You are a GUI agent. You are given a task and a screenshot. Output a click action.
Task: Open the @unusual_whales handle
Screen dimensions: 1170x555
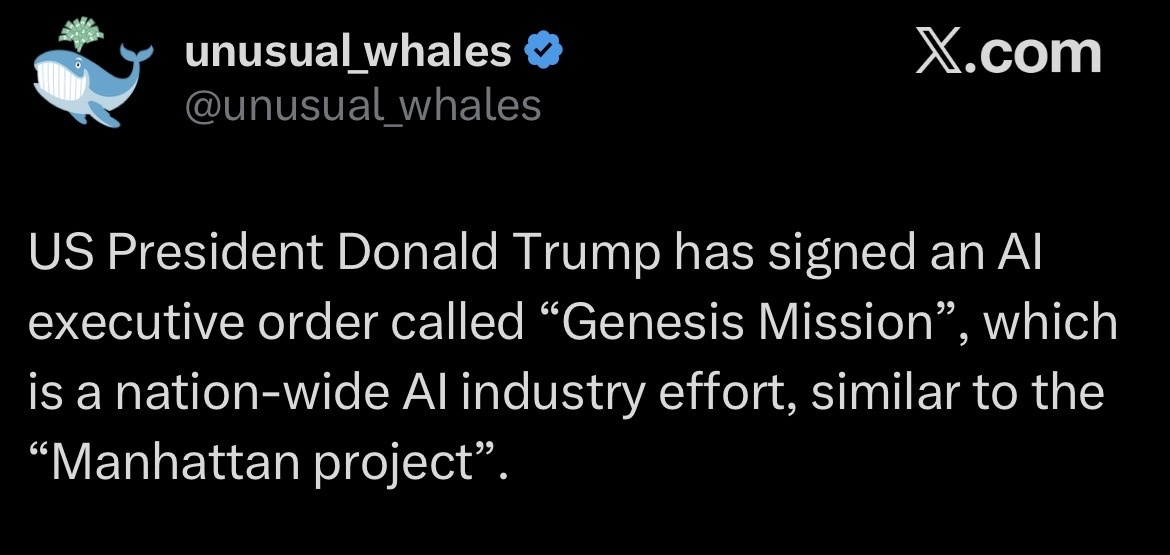pos(363,104)
